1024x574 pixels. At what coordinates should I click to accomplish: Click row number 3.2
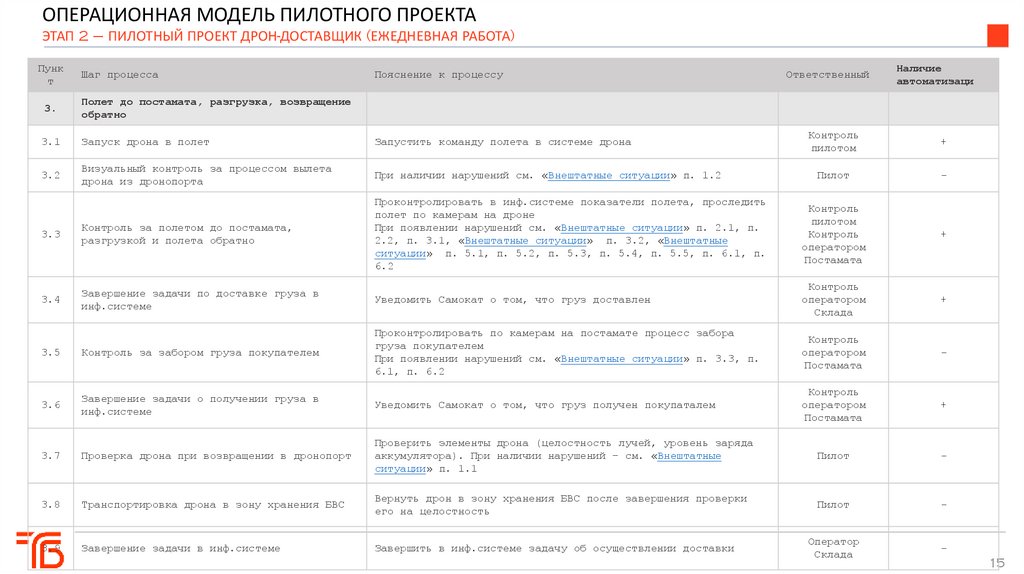[50, 175]
